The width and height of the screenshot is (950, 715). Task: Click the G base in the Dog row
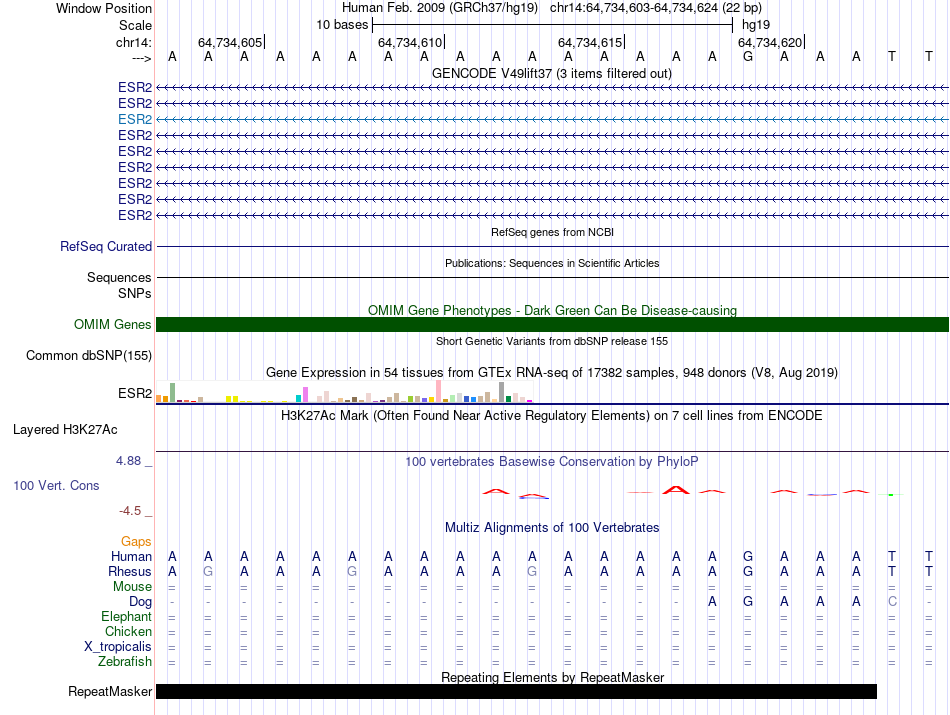(x=748, y=602)
